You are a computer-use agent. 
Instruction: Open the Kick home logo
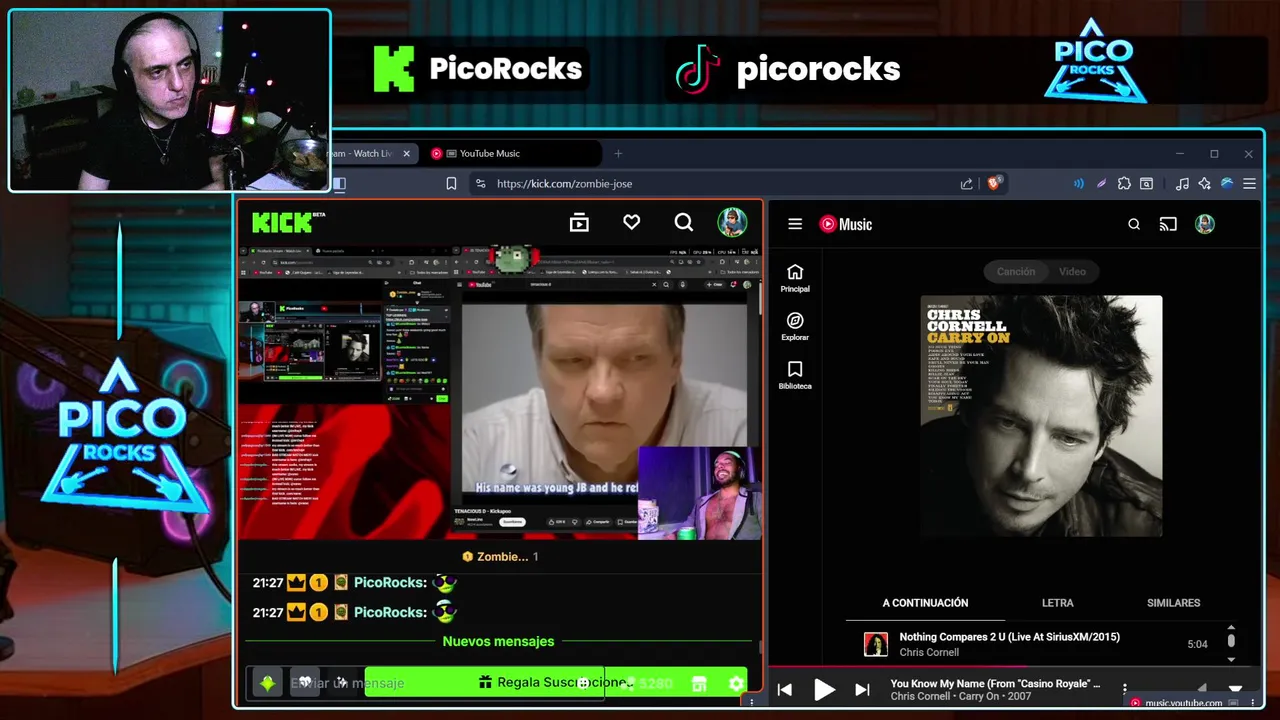[288, 222]
